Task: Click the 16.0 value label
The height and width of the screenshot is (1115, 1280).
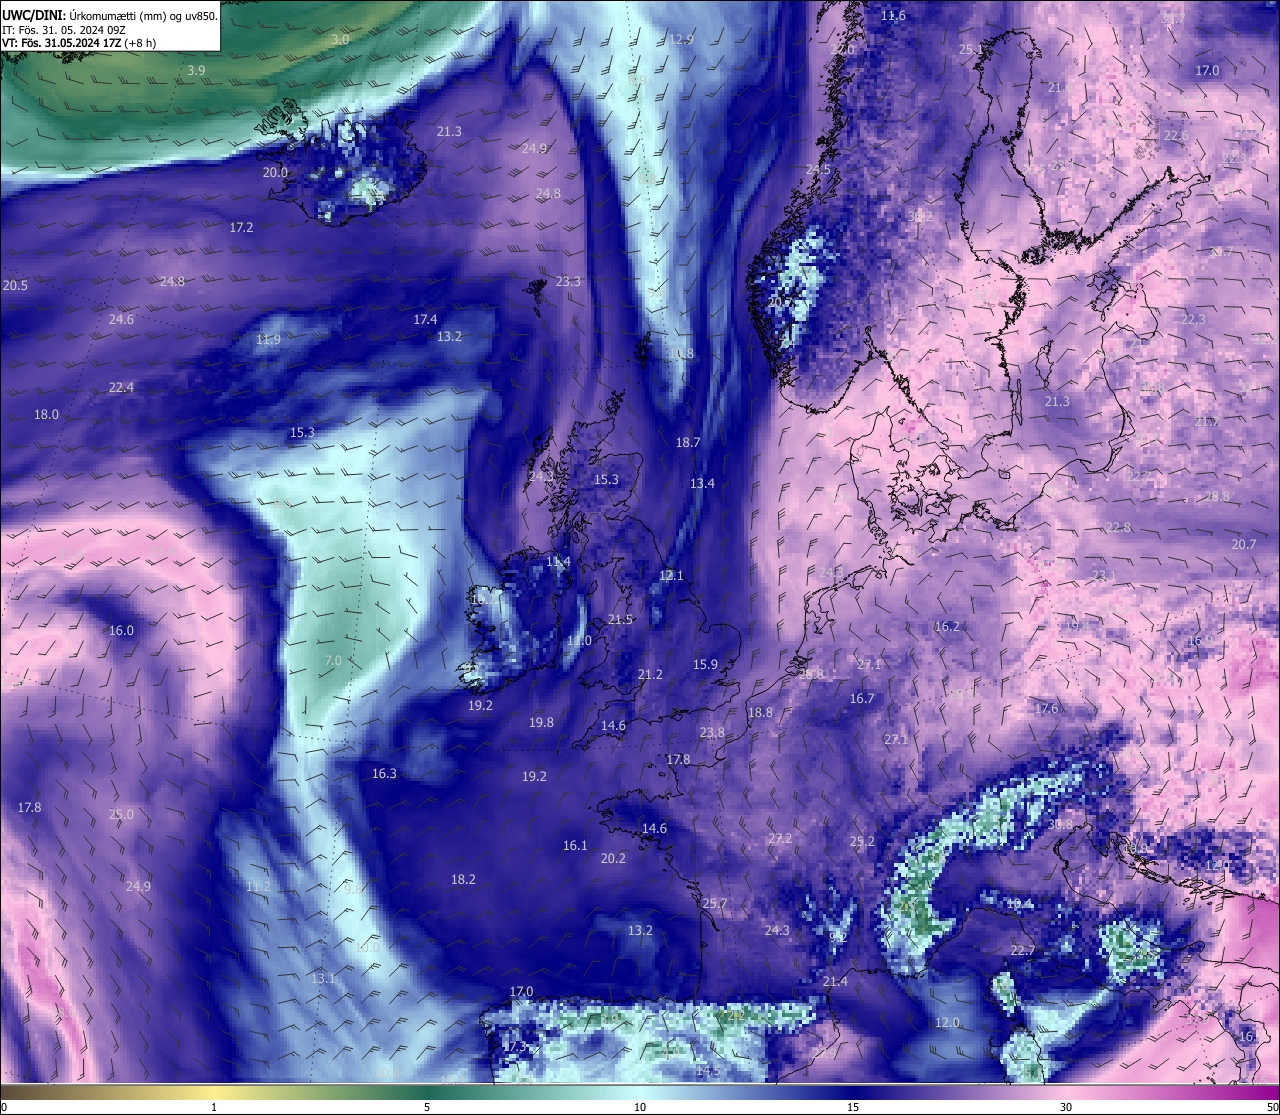Action: pyautogui.click(x=121, y=630)
